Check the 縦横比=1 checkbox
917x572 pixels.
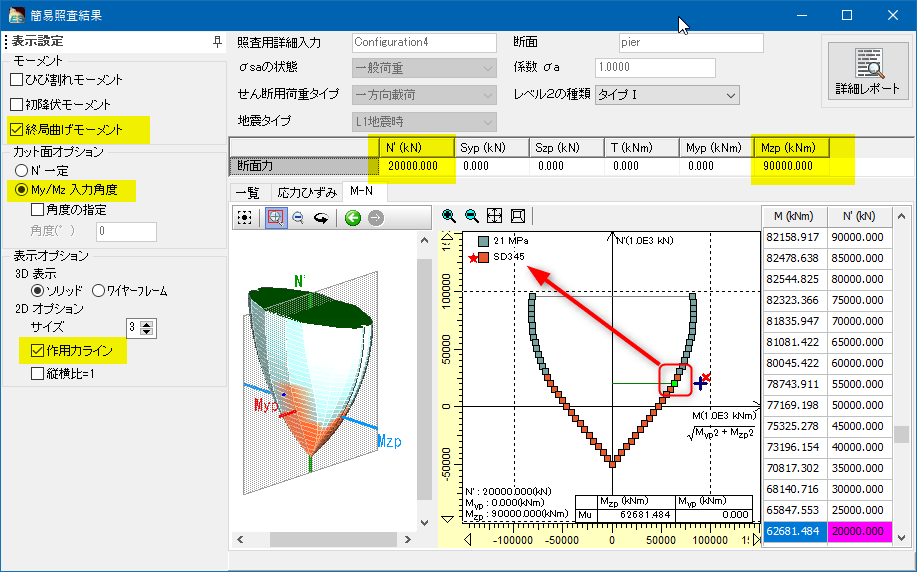[x=37, y=373]
